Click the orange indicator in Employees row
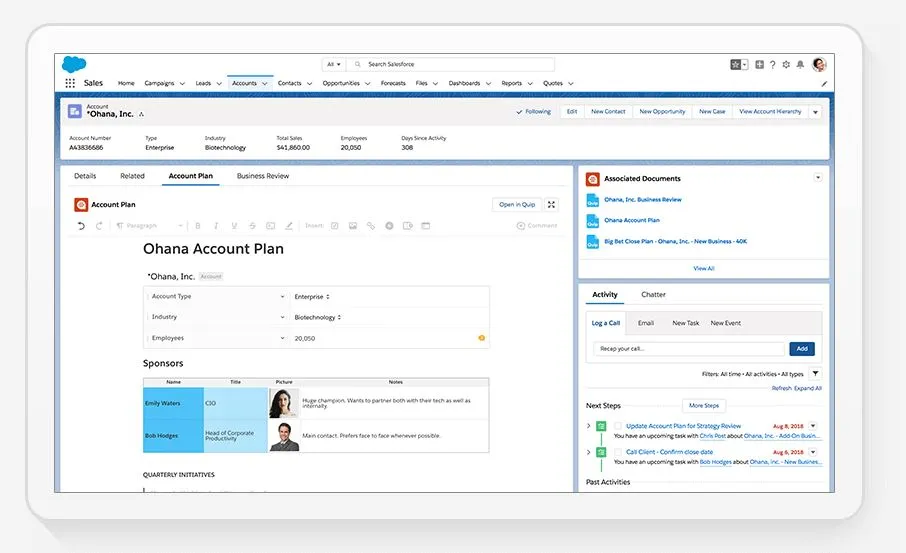The height and width of the screenshot is (553, 906). pyautogui.click(x=481, y=338)
